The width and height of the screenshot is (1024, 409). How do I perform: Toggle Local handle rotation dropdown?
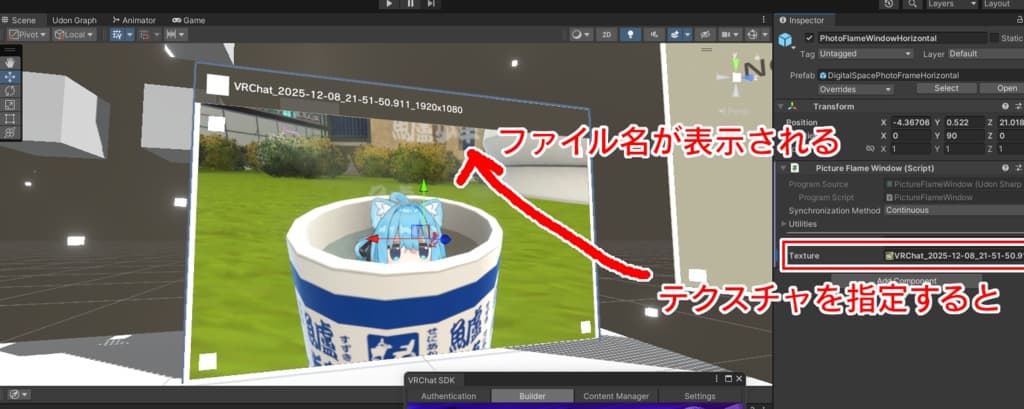pos(74,35)
